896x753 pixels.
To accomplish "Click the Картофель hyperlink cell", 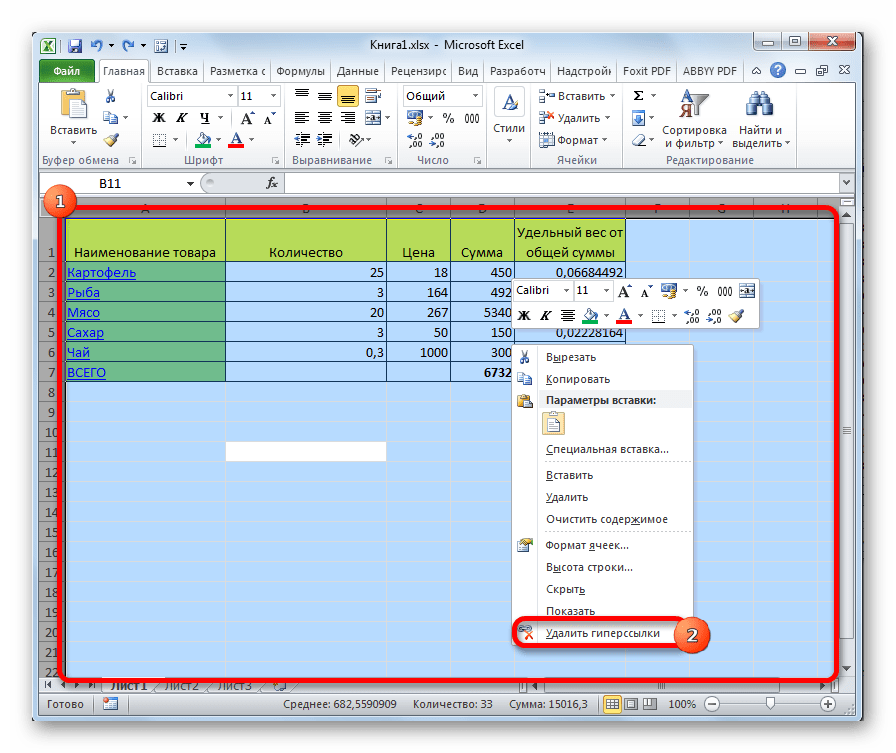I will (x=101, y=272).
